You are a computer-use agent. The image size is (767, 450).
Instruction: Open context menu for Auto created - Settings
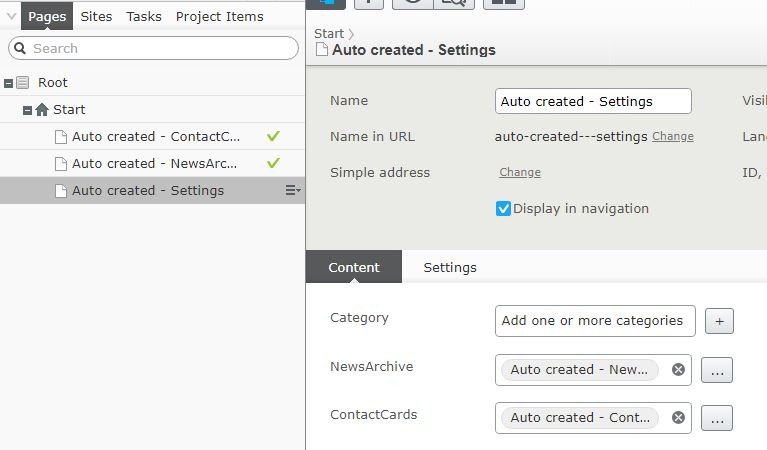pos(292,191)
